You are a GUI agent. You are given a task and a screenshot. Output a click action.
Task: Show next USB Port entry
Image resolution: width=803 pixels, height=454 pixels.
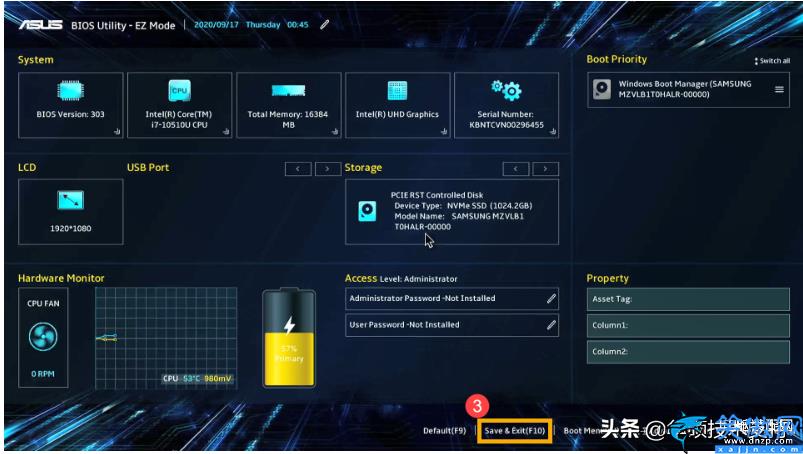coord(328,169)
